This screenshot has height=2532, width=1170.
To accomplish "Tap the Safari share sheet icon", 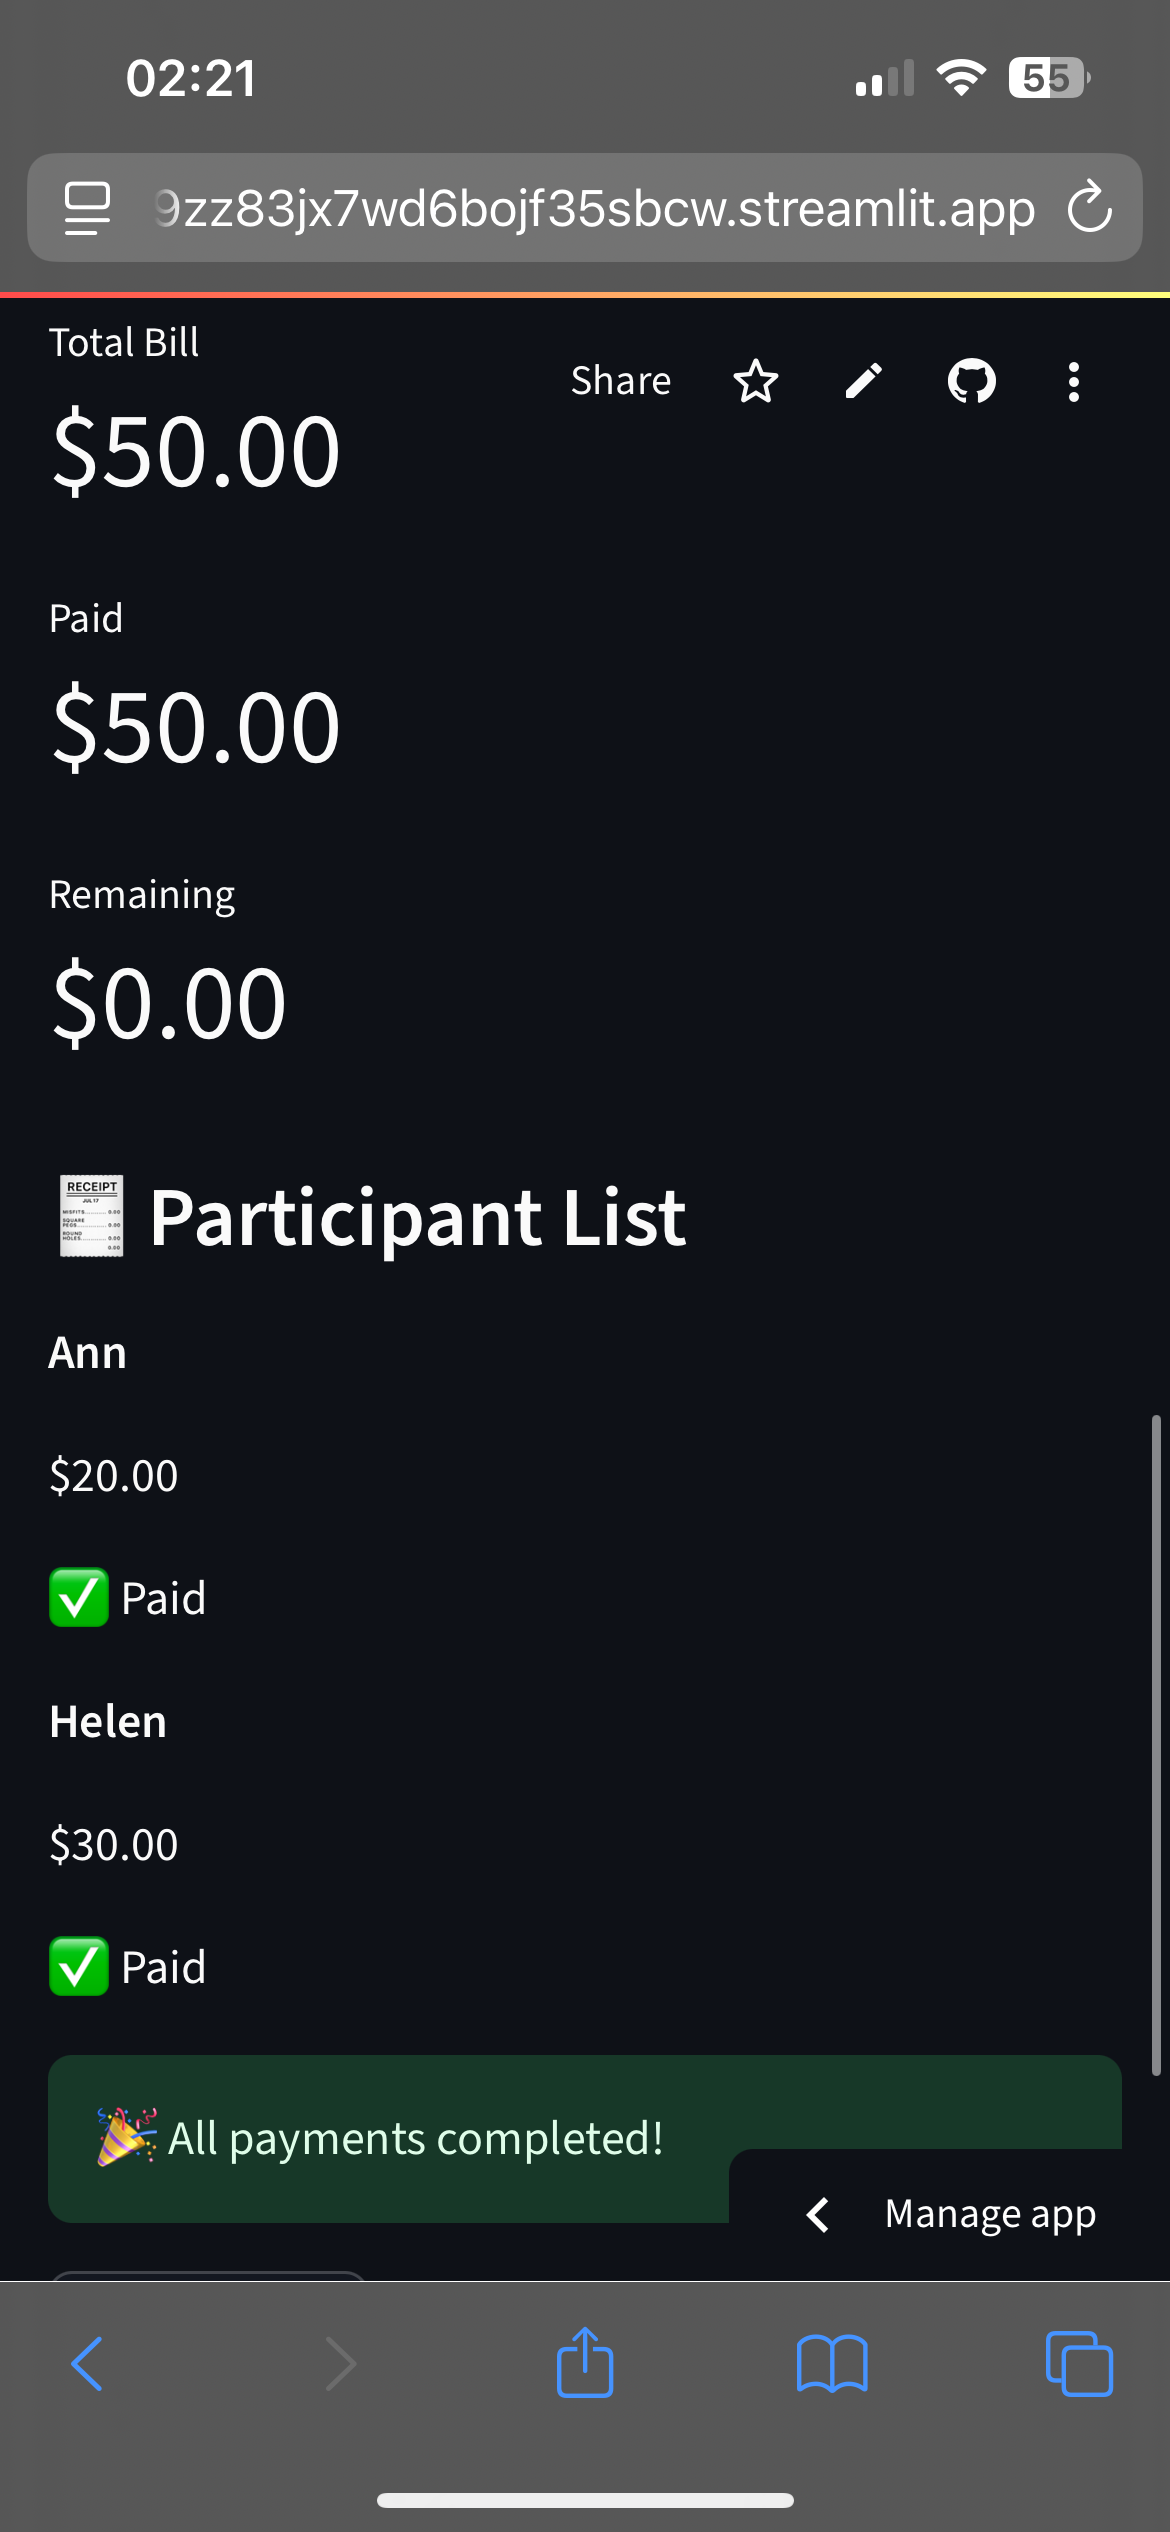I will coord(585,2362).
